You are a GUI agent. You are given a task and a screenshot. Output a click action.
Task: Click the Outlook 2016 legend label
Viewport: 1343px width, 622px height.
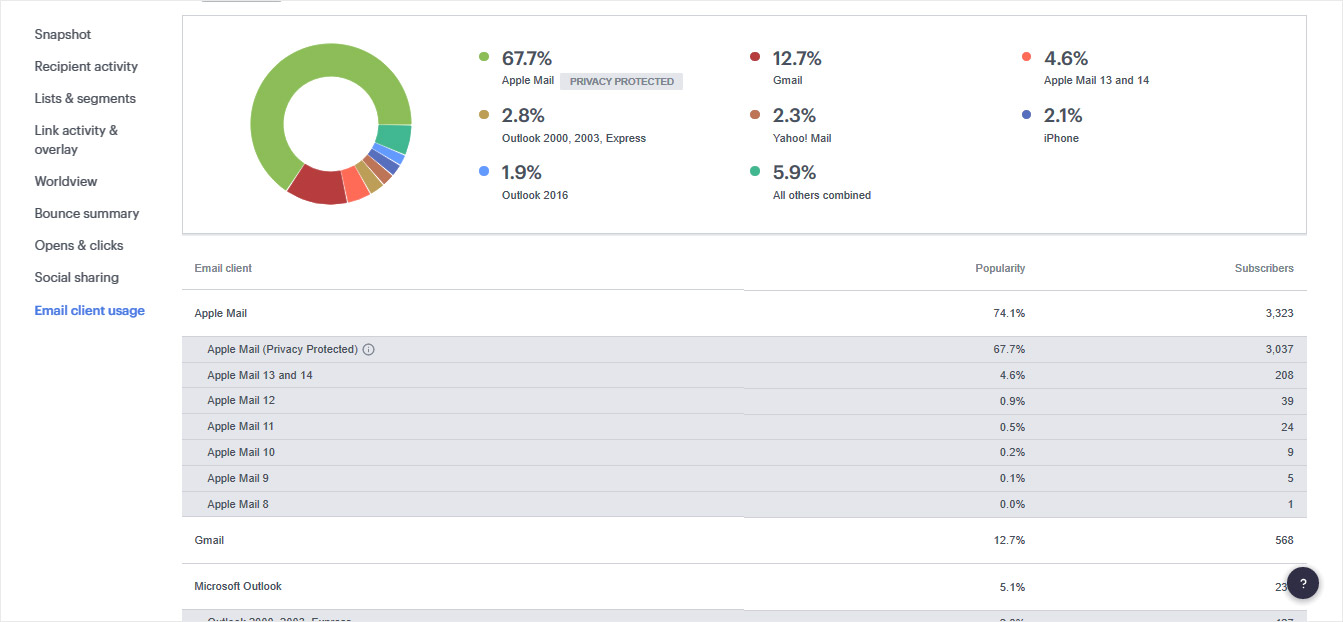point(535,195)
